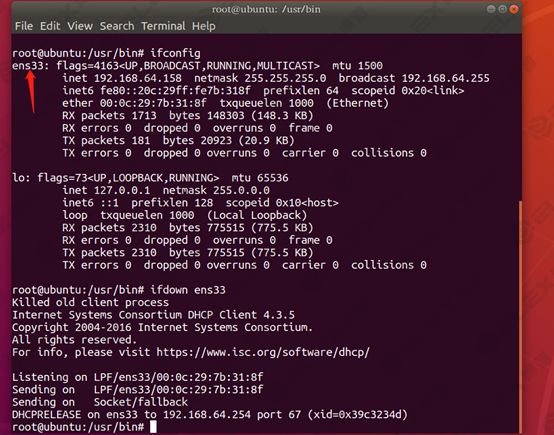This screenshot has height=435, width=554.
Task: Open the Search menu
Action: (117, 26)
